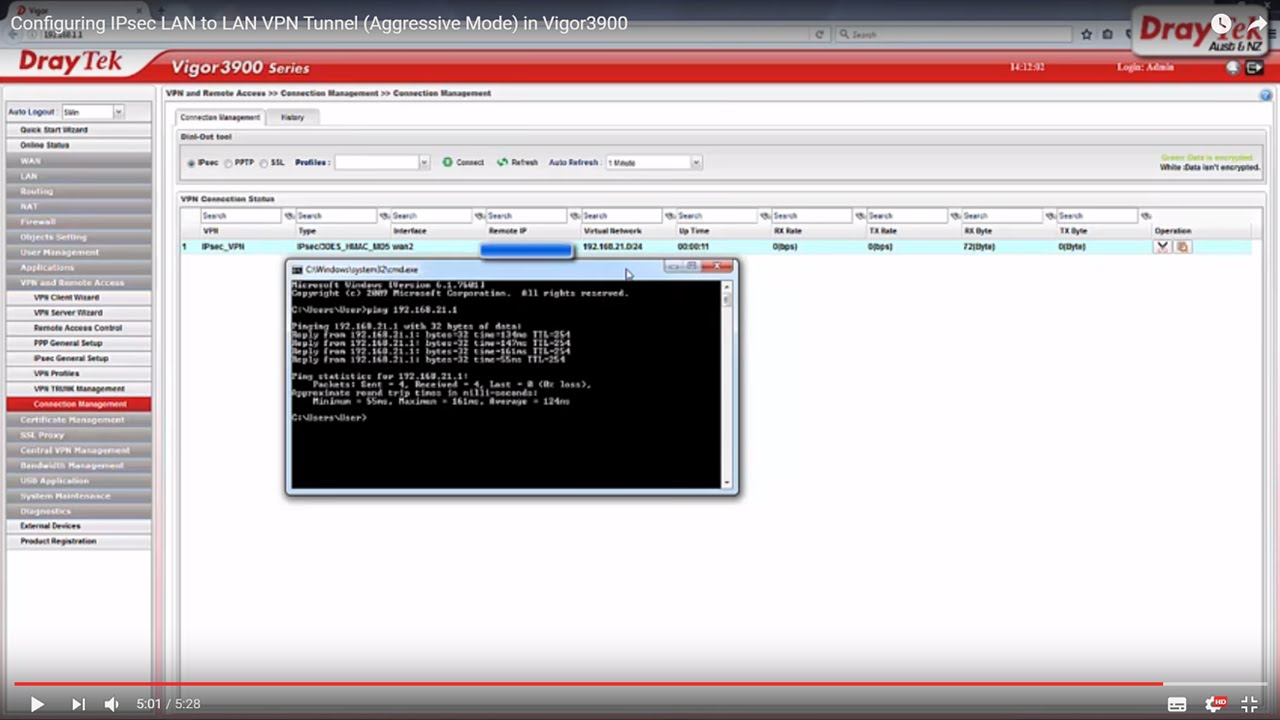
Task: Play the video with the play button
Action: (36, 704)
